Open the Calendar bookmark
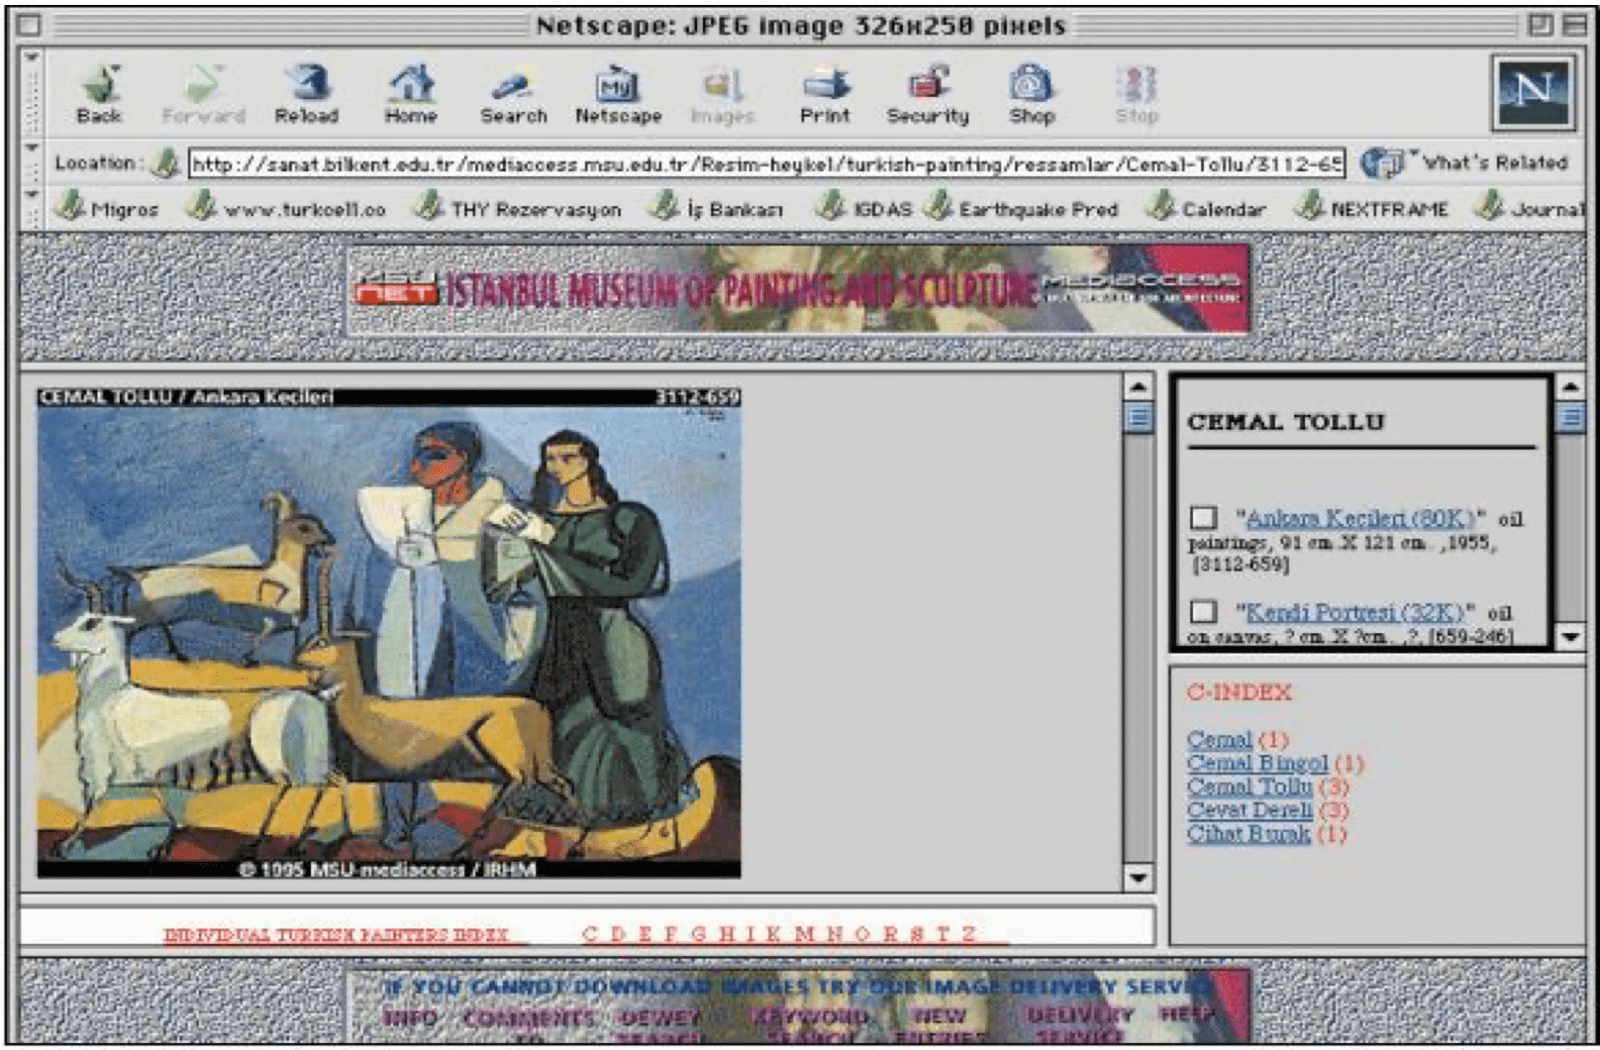 point(1206,208)
